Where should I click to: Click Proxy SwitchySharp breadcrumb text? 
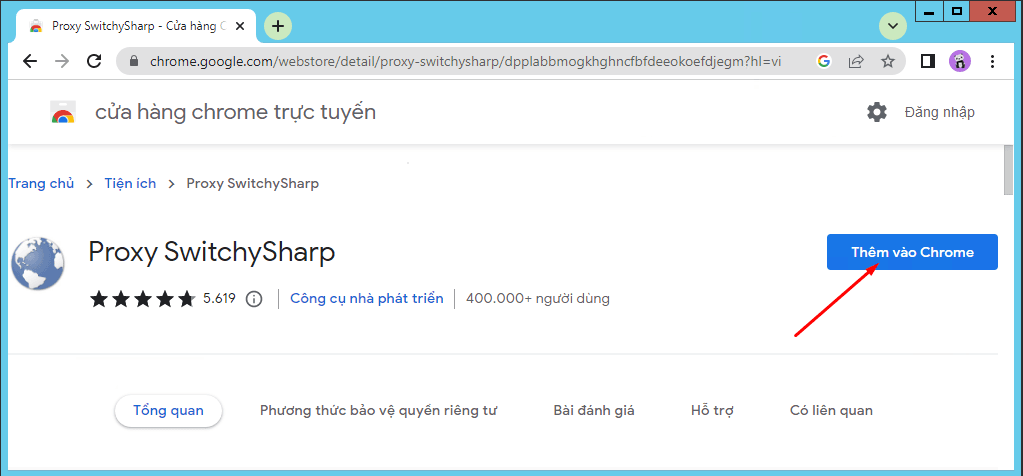point(252,183)
